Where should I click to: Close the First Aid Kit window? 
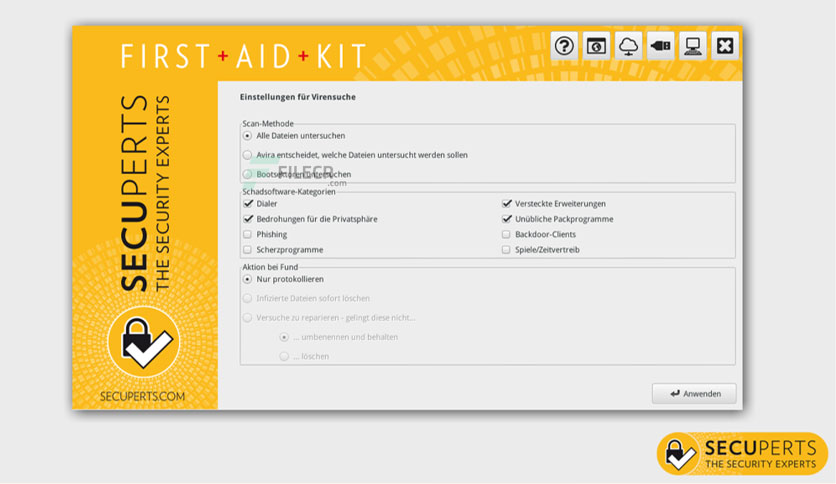[725, 46]
